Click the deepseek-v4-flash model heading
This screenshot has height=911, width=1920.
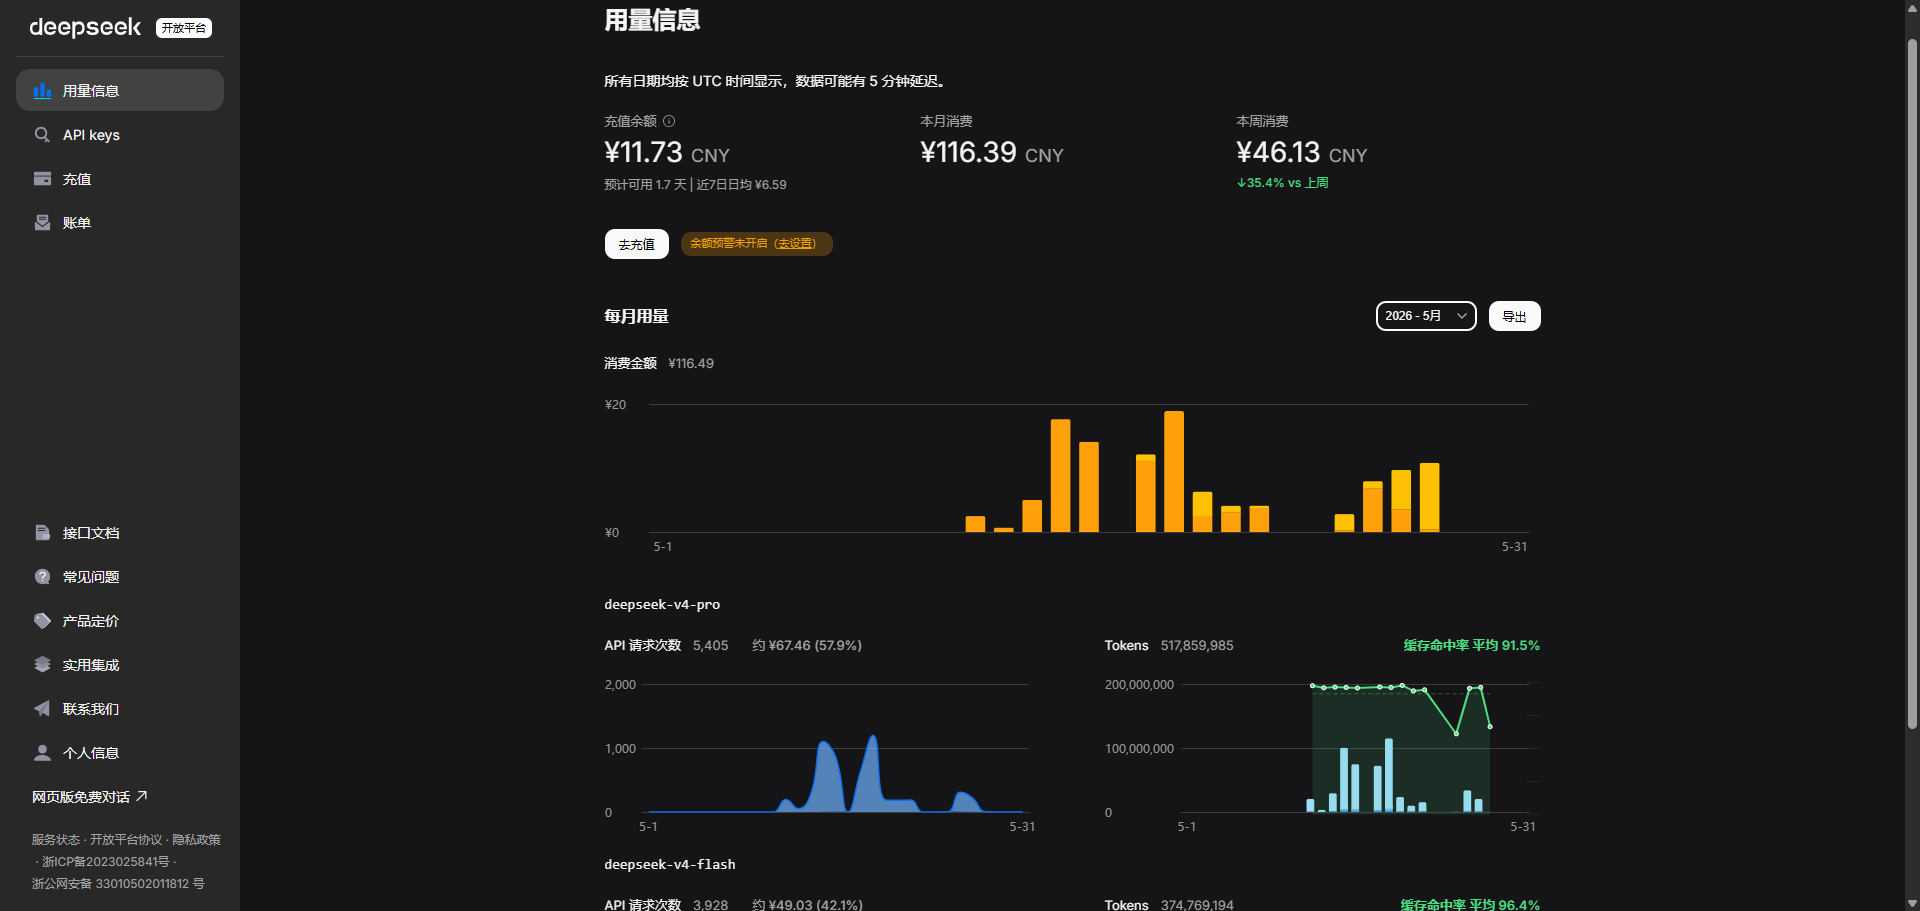(670, 865)
